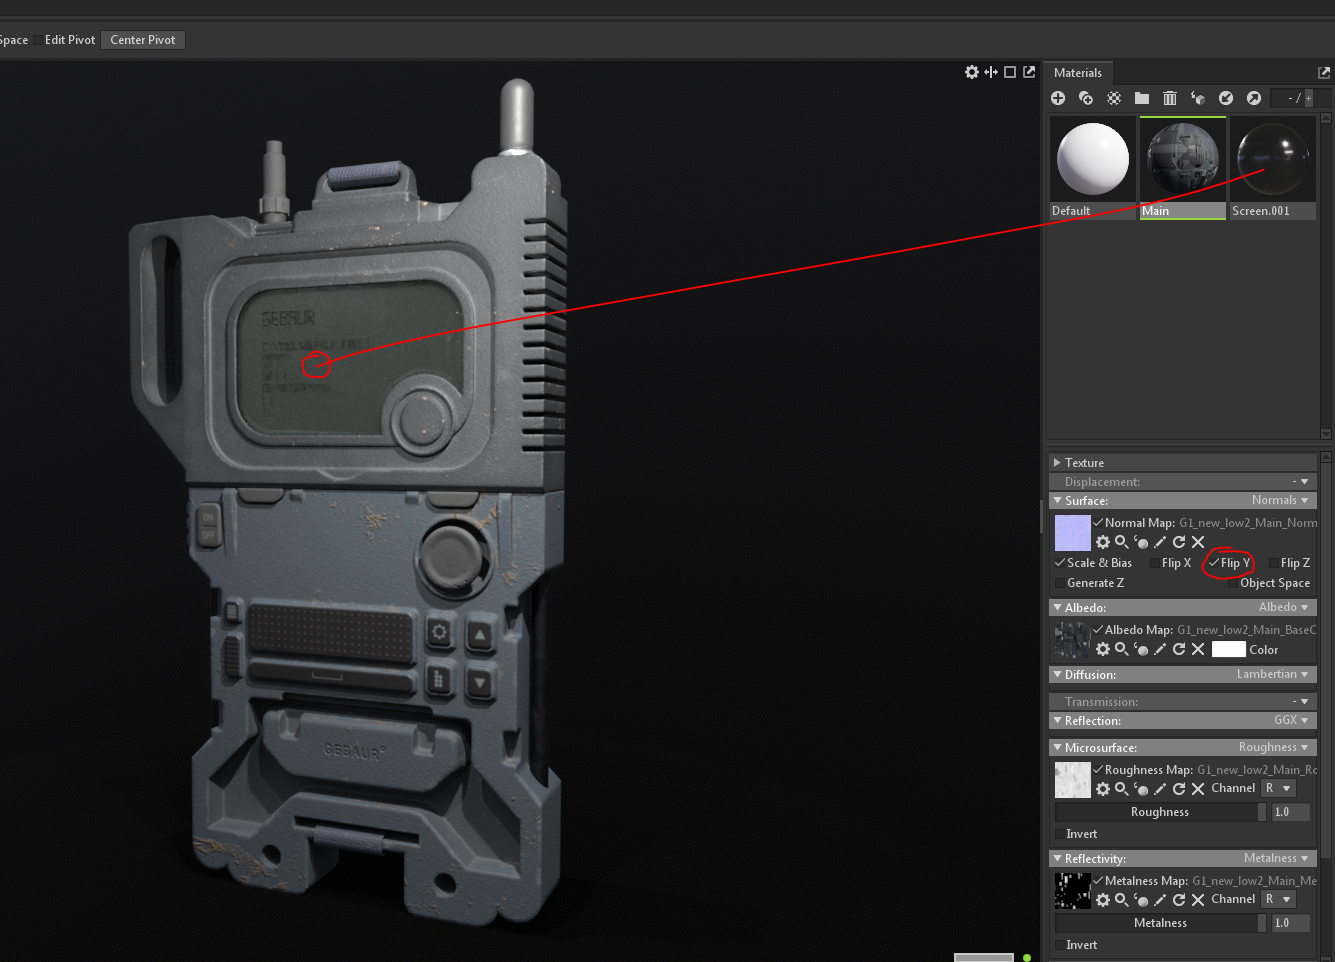Toggle the Edit Pivot checkbox
The height and width of the screenshot is (962, 1335).
pos(39,40)
